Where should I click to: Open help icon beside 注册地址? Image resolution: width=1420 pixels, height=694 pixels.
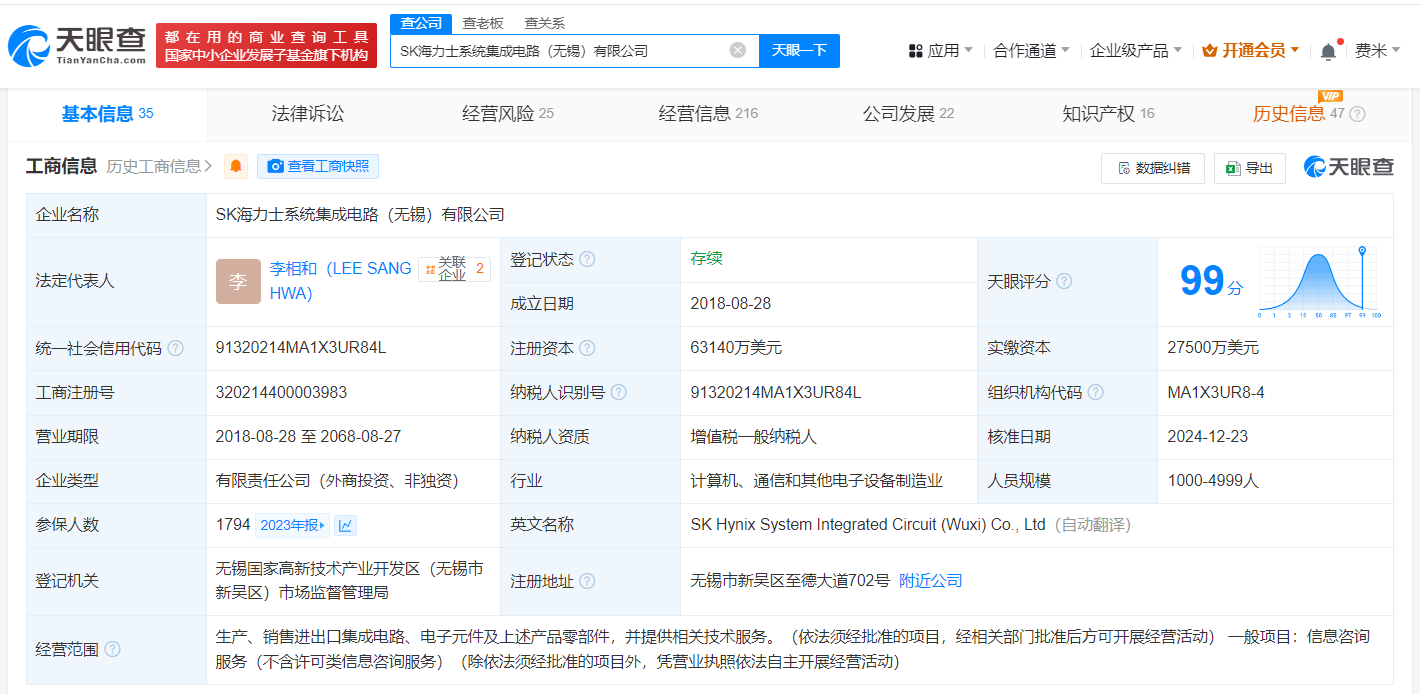tap(587, 581)
